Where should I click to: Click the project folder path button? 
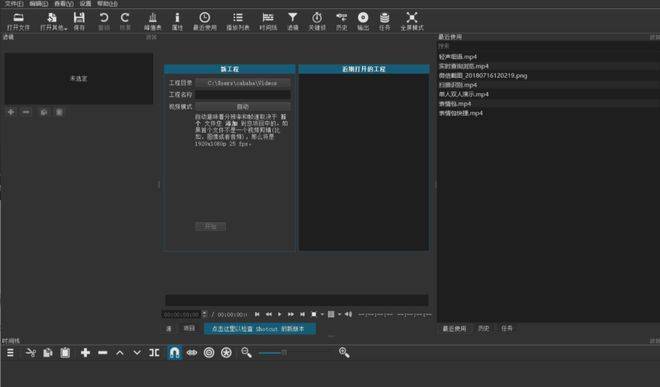242,83
